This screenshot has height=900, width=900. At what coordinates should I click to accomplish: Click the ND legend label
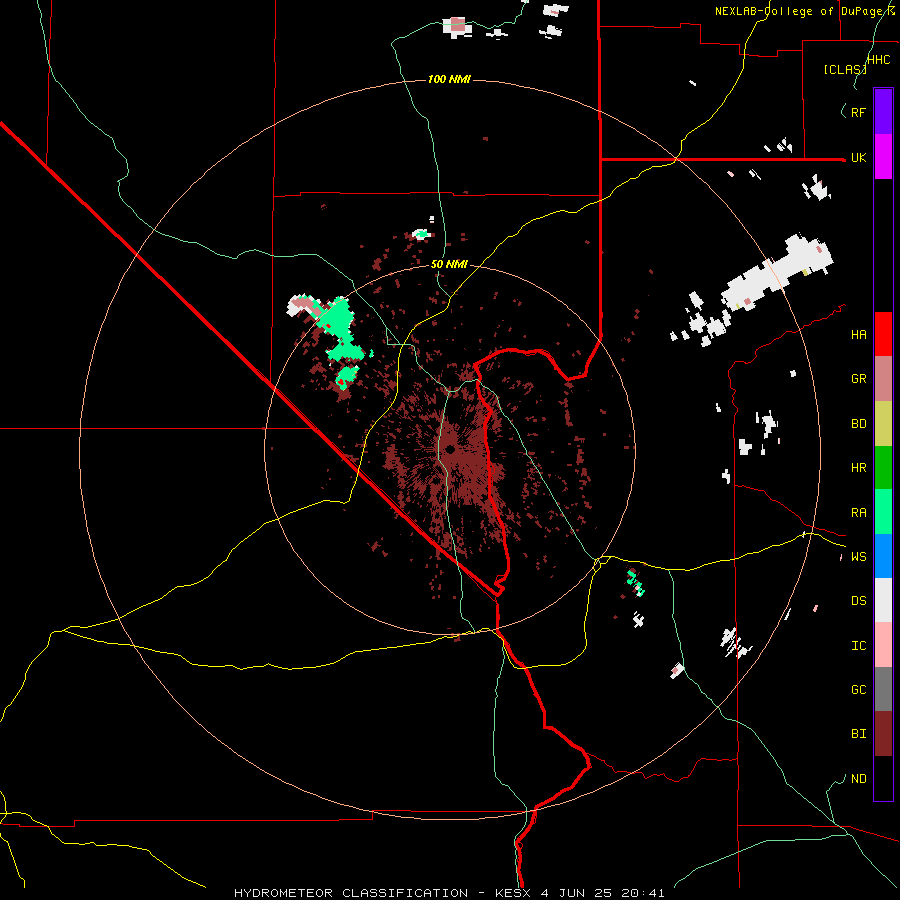pyautogui.click(x=858, y=779)
